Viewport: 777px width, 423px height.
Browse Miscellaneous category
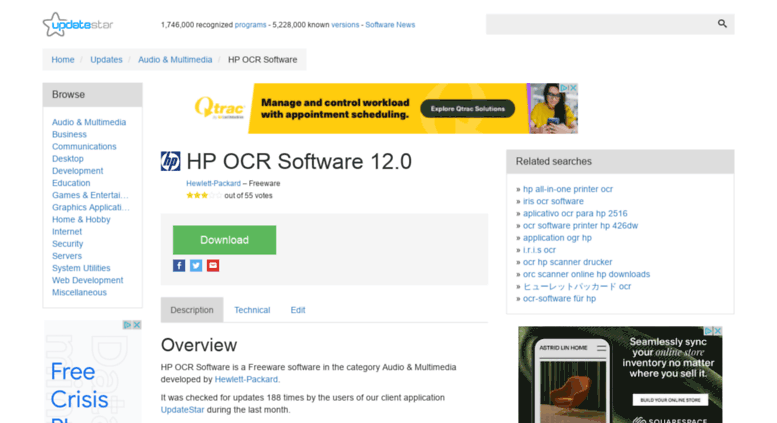[x=79, y=292]
